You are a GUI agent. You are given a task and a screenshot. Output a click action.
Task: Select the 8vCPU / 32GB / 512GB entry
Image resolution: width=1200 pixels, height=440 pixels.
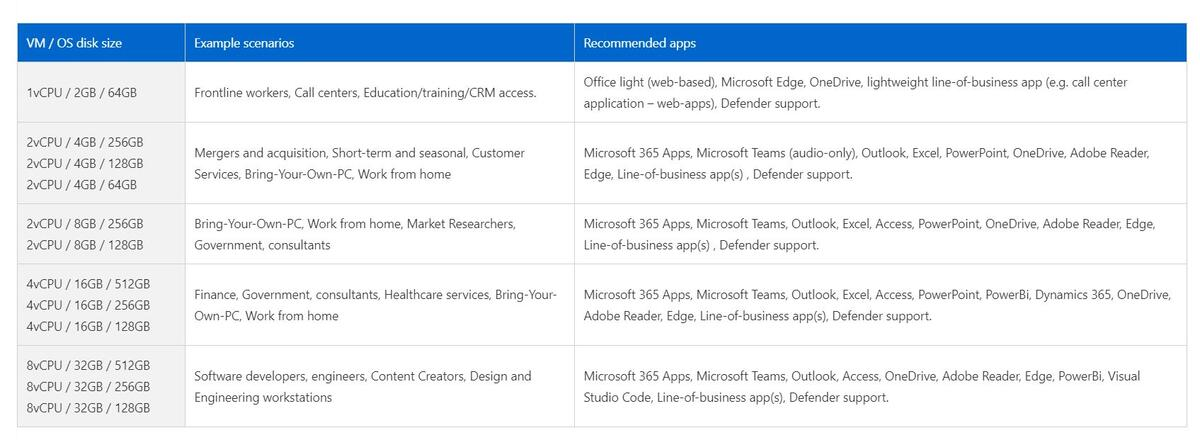[88, 365]
